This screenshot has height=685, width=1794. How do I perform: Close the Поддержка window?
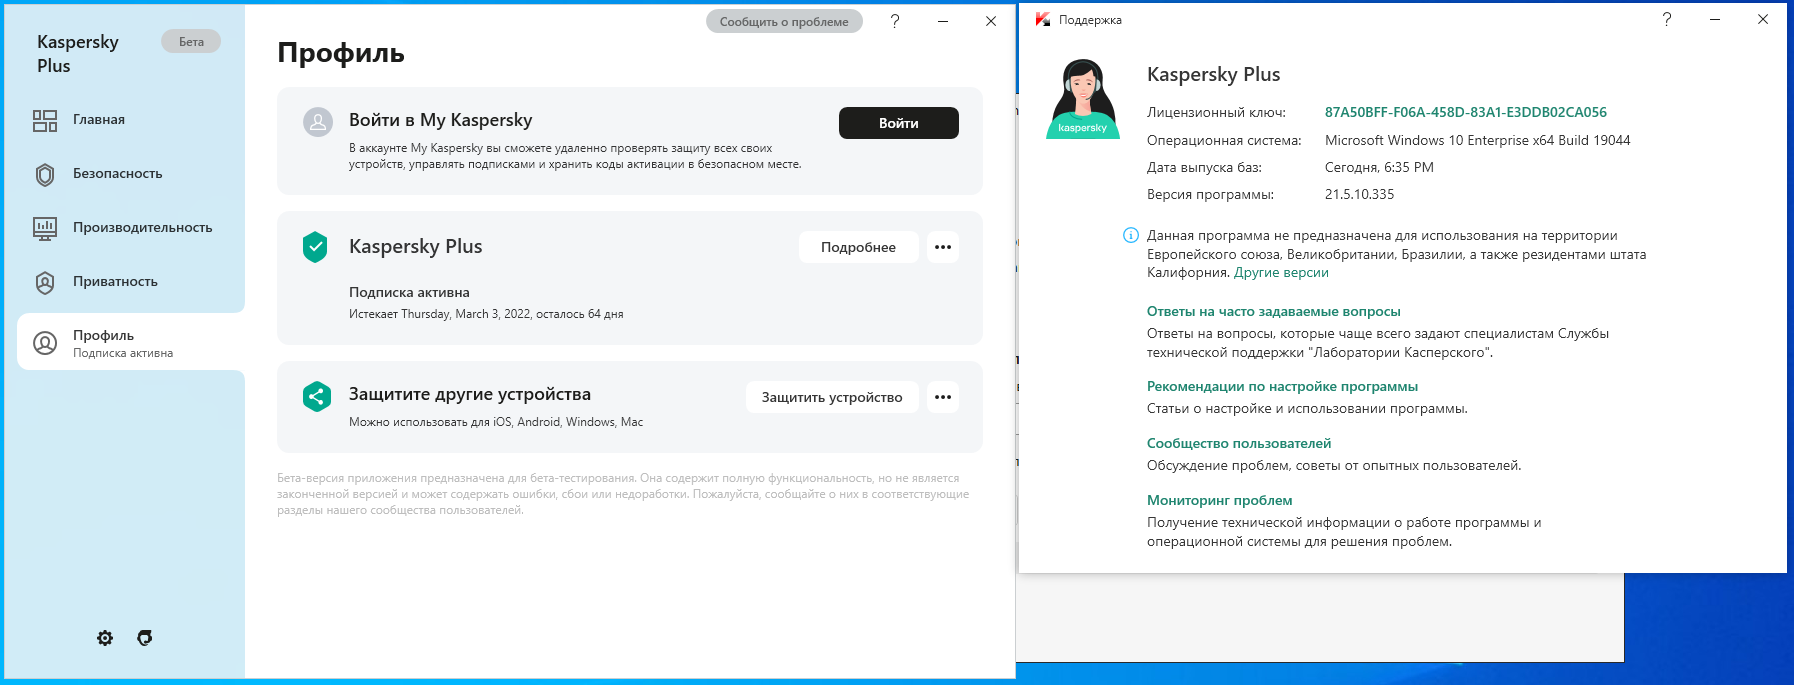[x=1763, y=20]
